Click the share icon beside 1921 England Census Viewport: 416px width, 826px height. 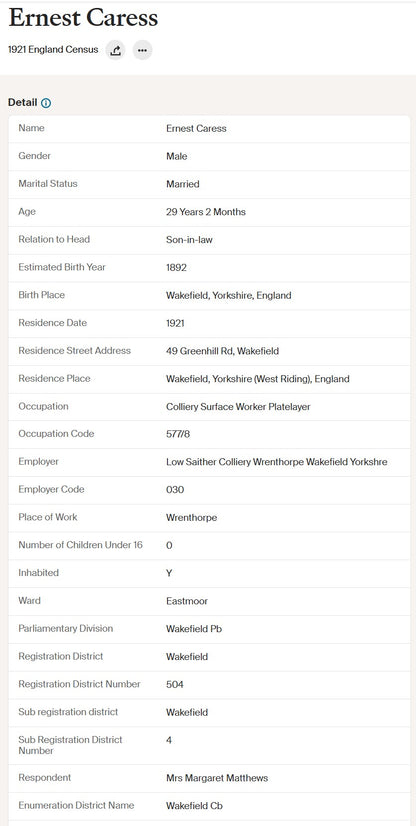coord(116,50)
